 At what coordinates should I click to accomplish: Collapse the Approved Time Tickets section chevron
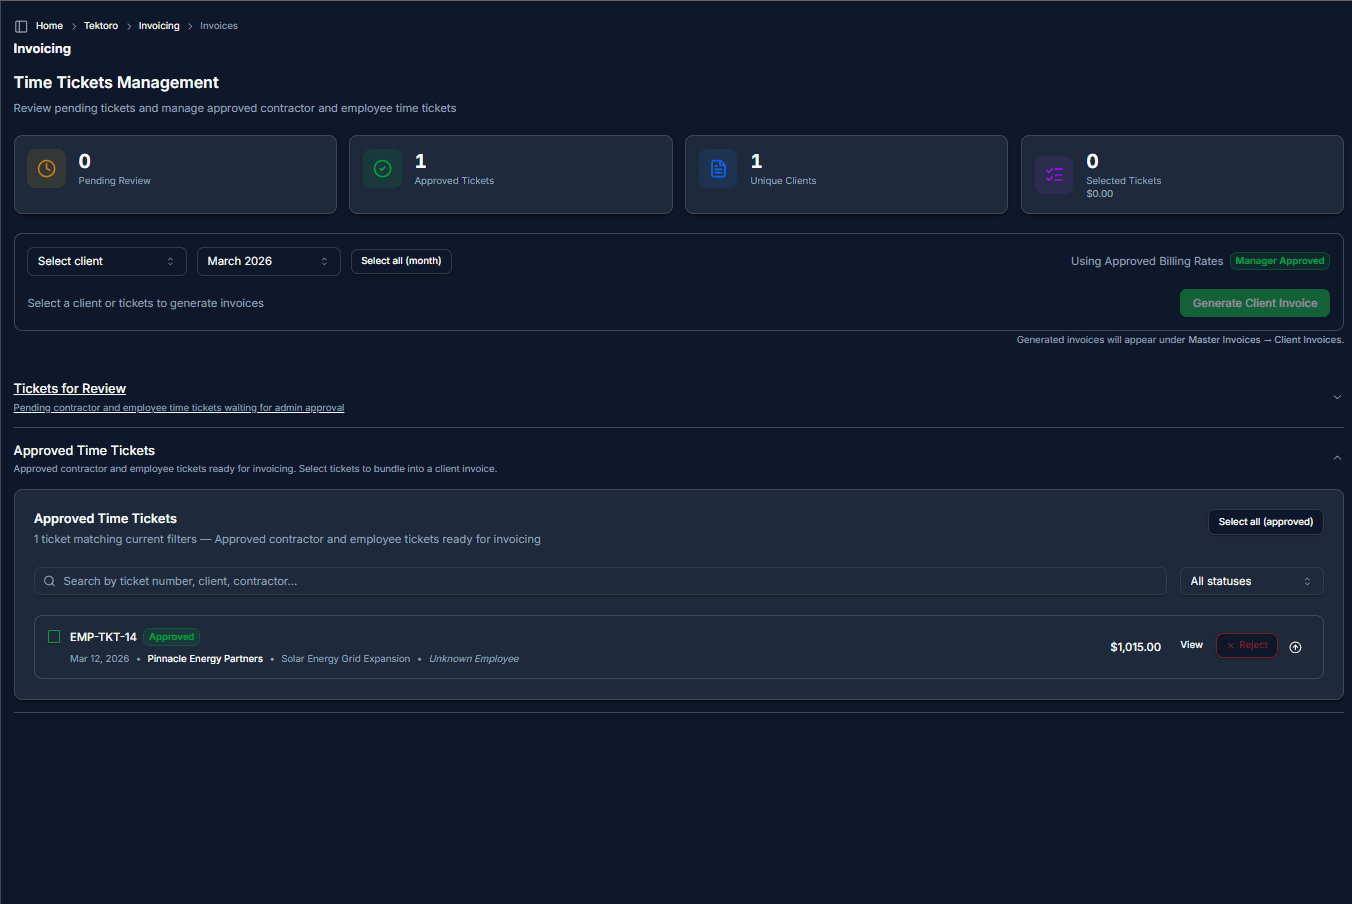click(1337, 458)
